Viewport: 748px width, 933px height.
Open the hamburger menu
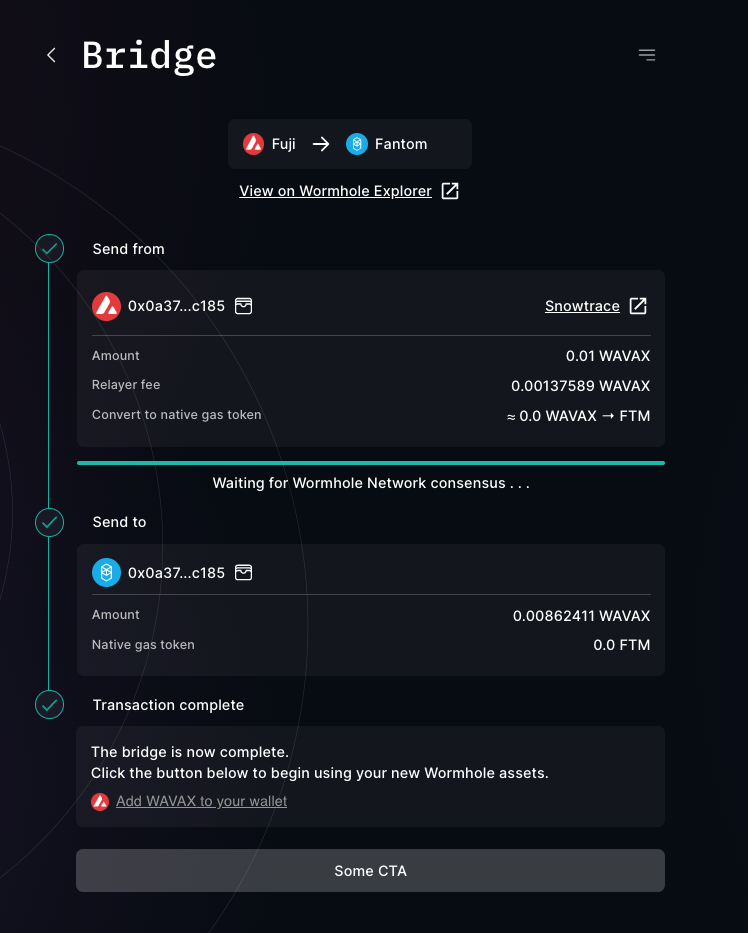pyautogui.click(x=647, y=55)
